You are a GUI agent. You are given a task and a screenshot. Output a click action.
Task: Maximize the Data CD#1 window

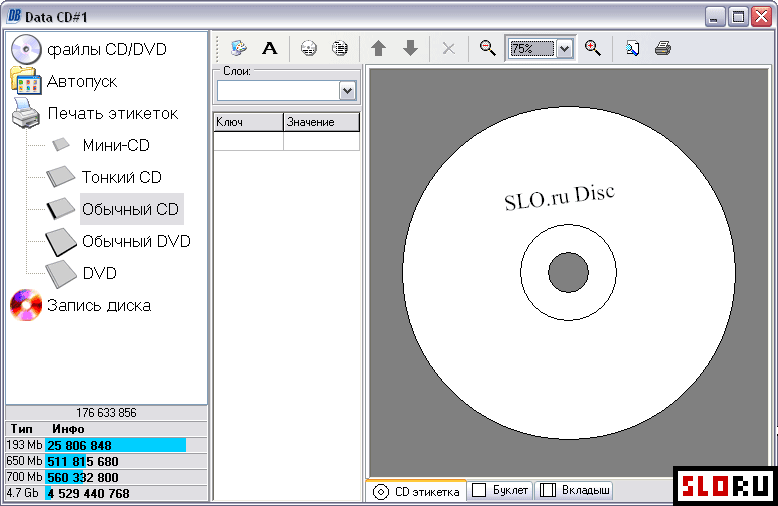click(x=738, y=17)
